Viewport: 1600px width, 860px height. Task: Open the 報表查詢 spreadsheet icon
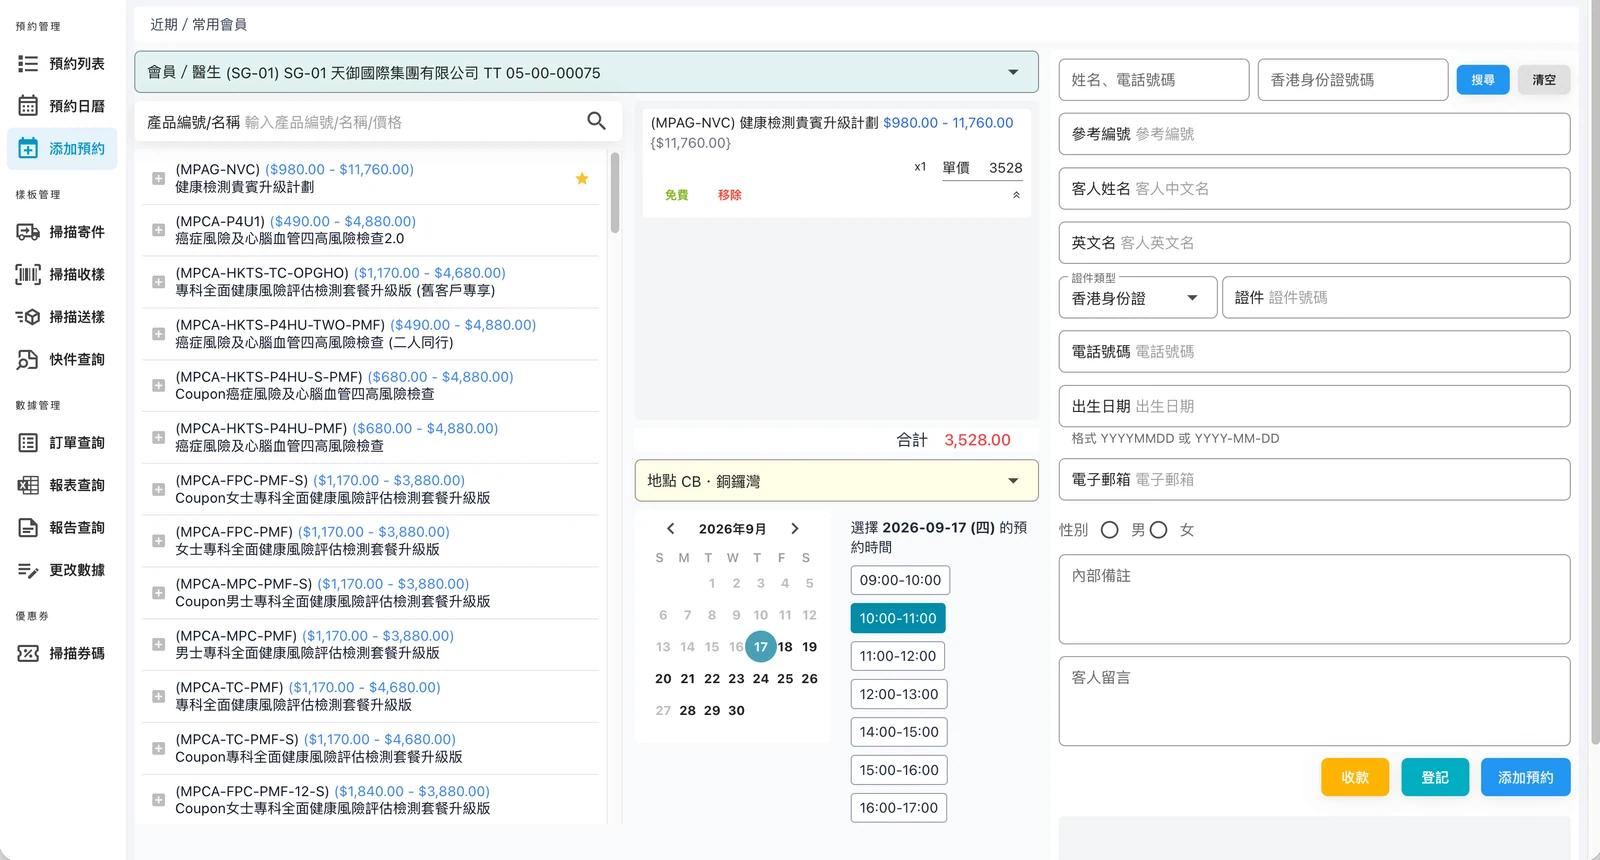[28, 485]
